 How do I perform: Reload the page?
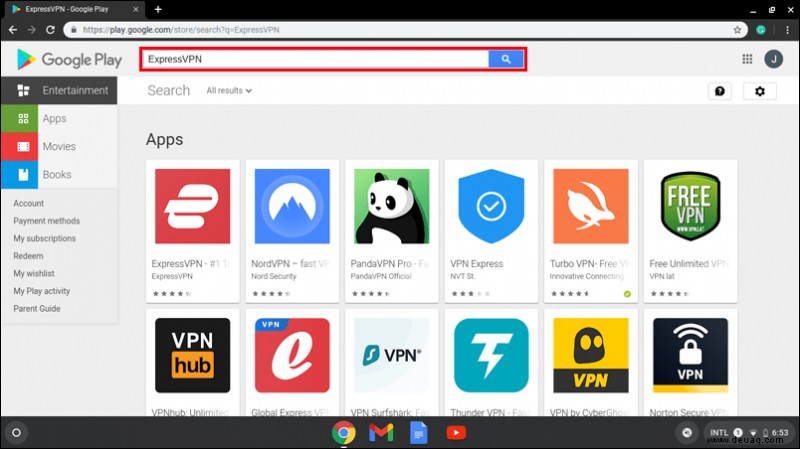pyautogui.click(x=50, y=30)
